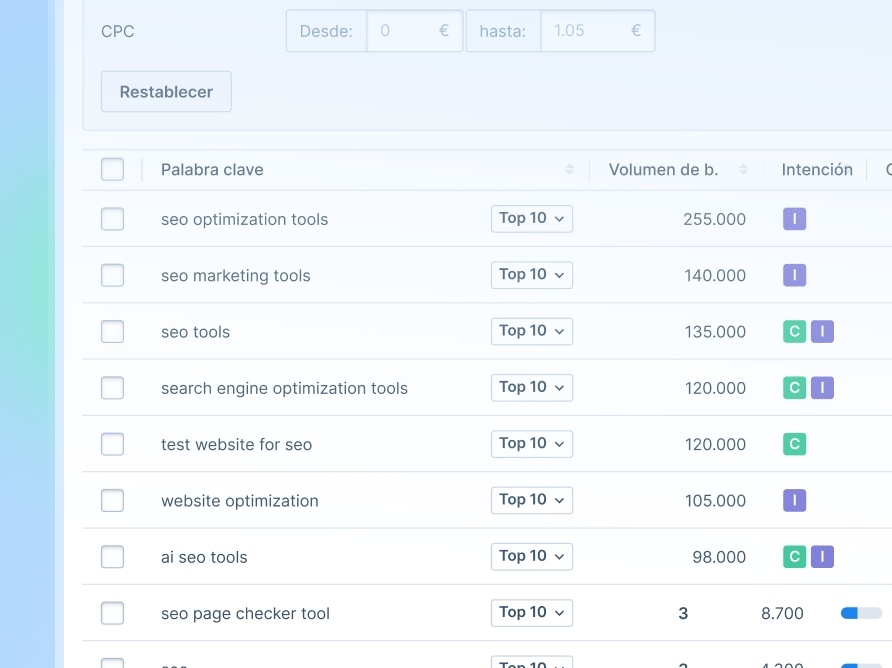
Task: Click the purple I badge for ai seo tools
Action: coord(822,557)
